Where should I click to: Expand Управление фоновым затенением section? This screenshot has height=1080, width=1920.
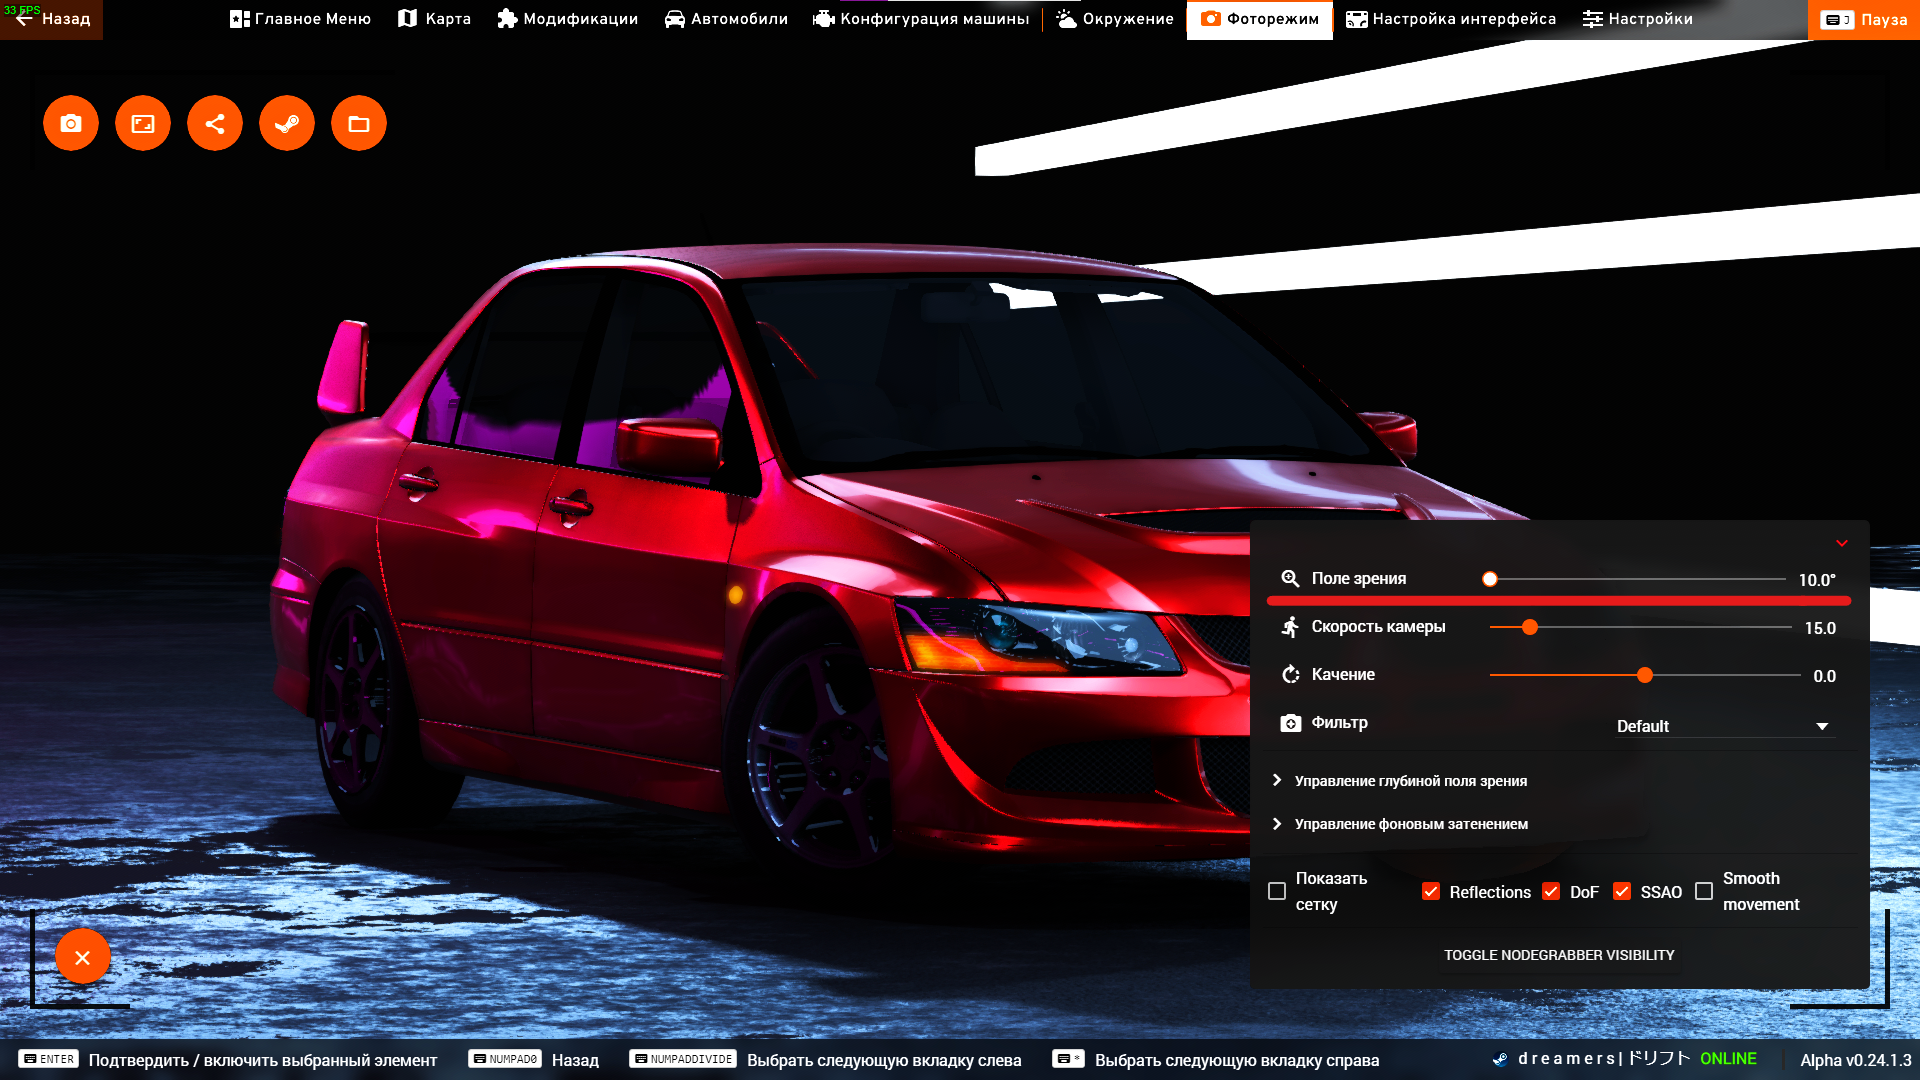pyautogui.click(x=1410, y=823)
